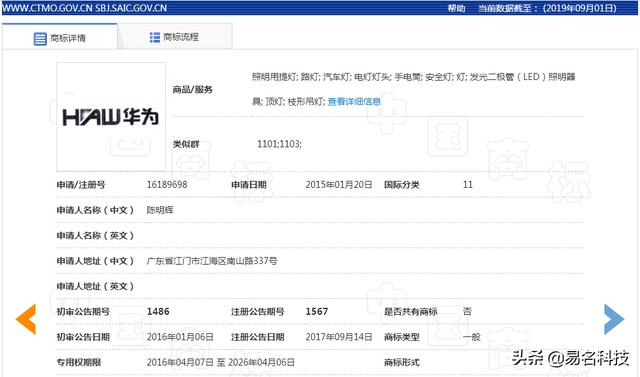Click the 商标详情 document icon
Viewport: 640px width, 377px height.
40,39
